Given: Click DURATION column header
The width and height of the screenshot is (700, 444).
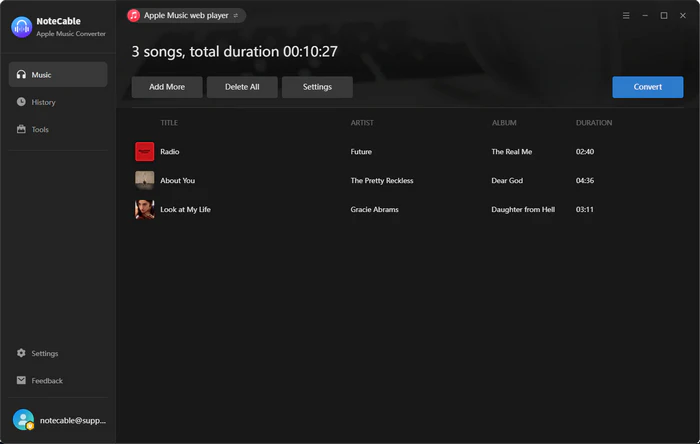Looking at the screenshot, I should pos(594,123).
